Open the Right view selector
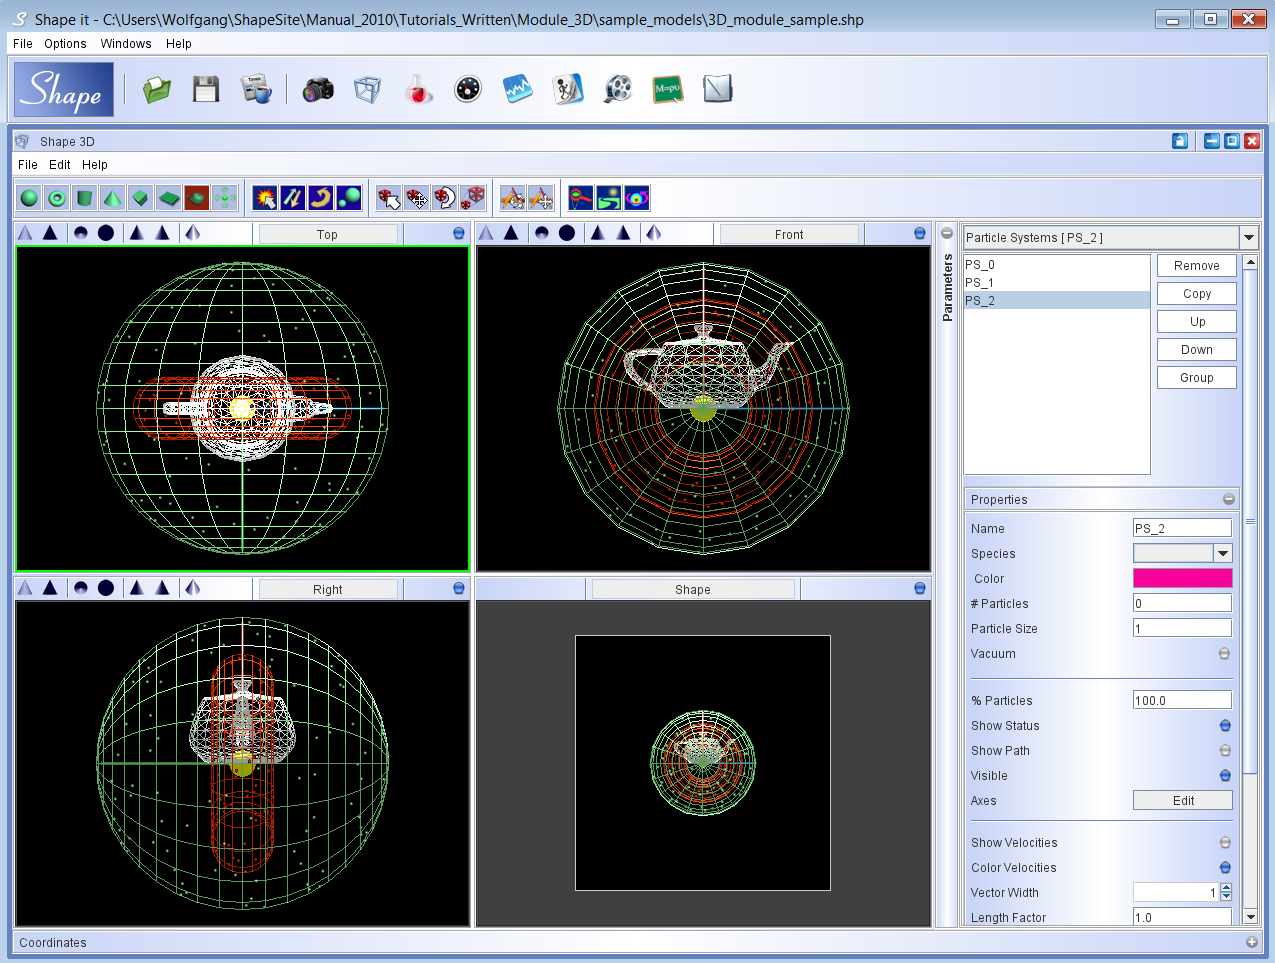1275x963 pixels. coord(328,590)
